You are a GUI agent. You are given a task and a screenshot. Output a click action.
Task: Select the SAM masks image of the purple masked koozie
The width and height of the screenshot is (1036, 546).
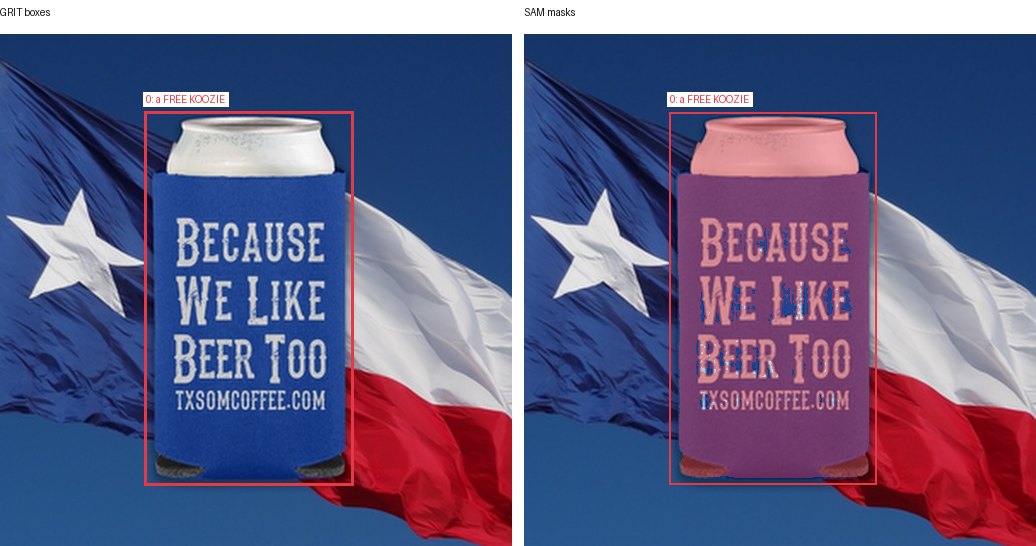coord(780,290)
